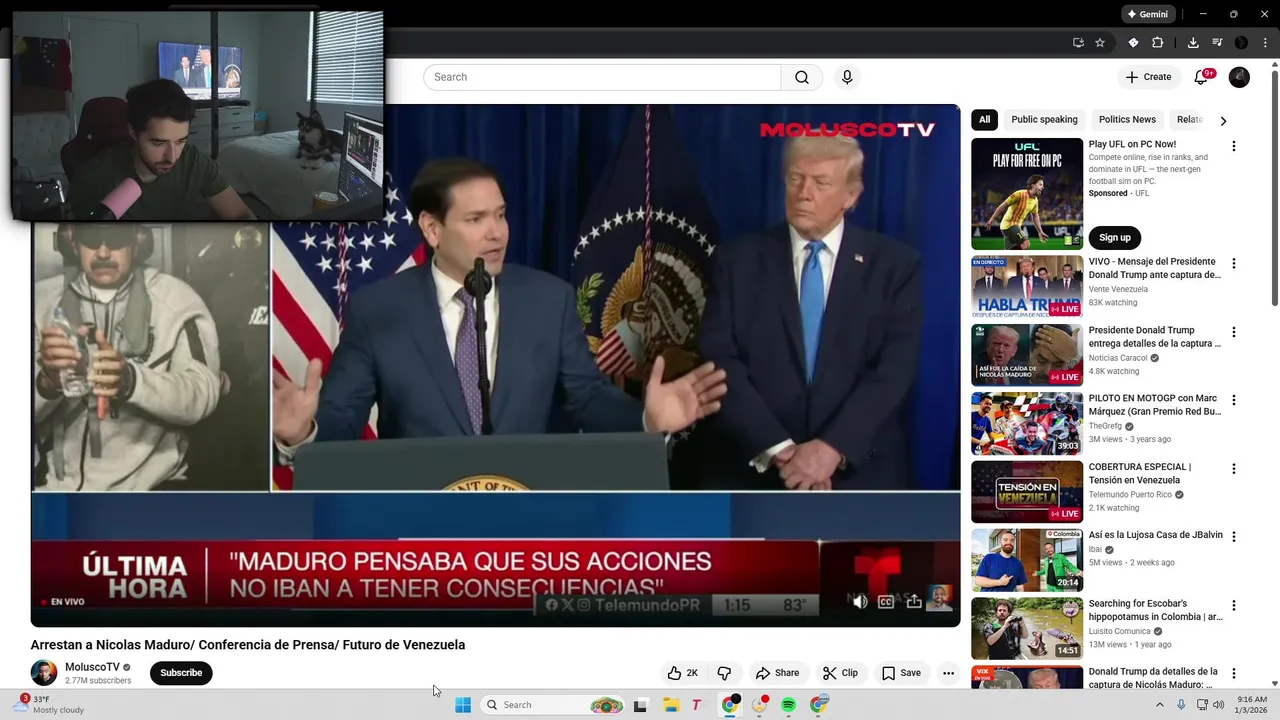Viewport: 1280px width, 720px height.
Task: Open weather widget showing 33°F
Action: (x=50, y=704)
